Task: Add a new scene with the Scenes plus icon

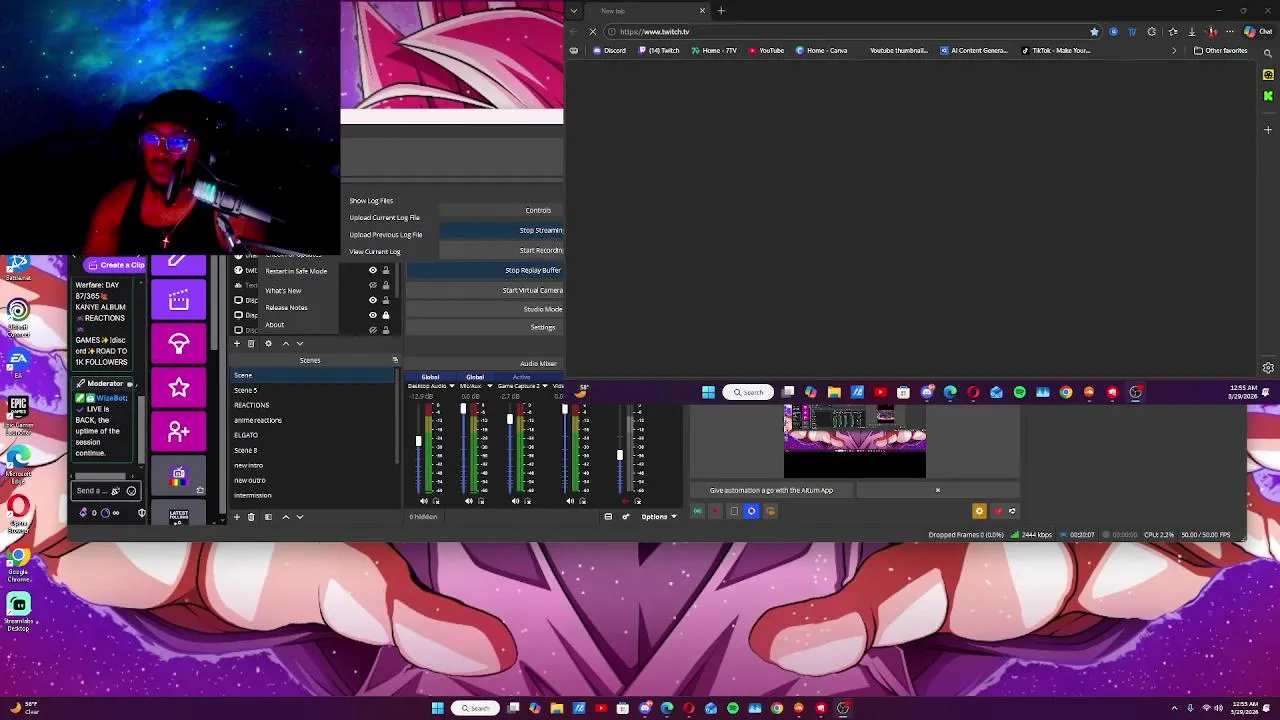Action: 237,517
